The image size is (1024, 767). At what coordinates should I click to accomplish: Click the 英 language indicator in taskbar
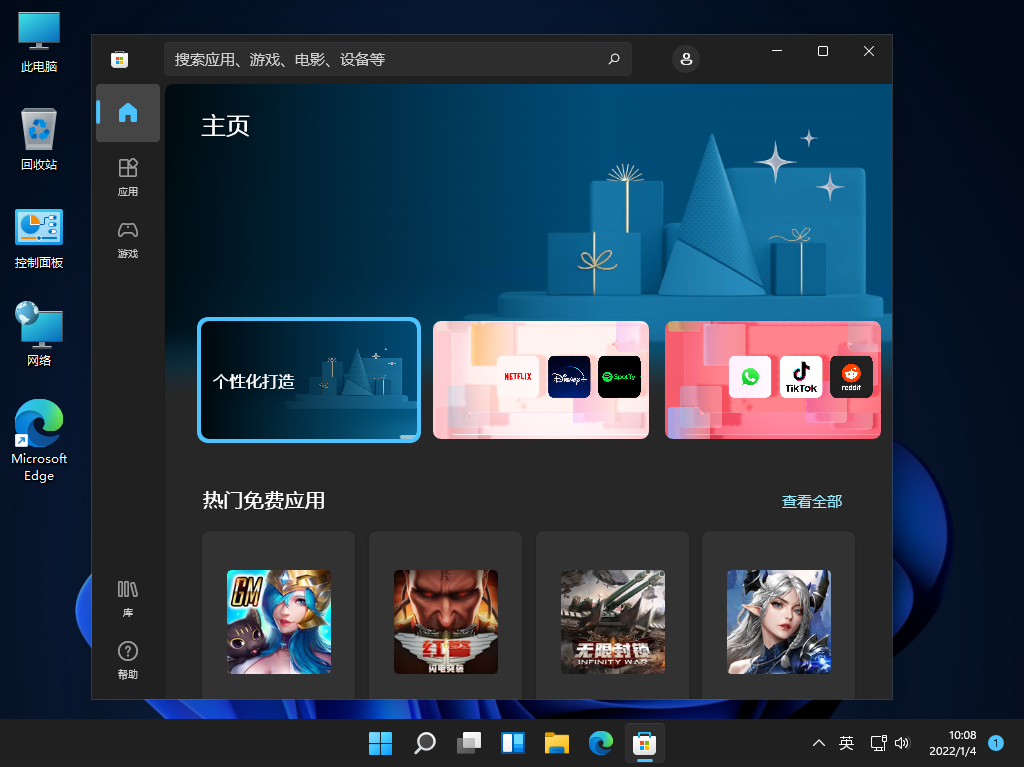pos(845,743)
